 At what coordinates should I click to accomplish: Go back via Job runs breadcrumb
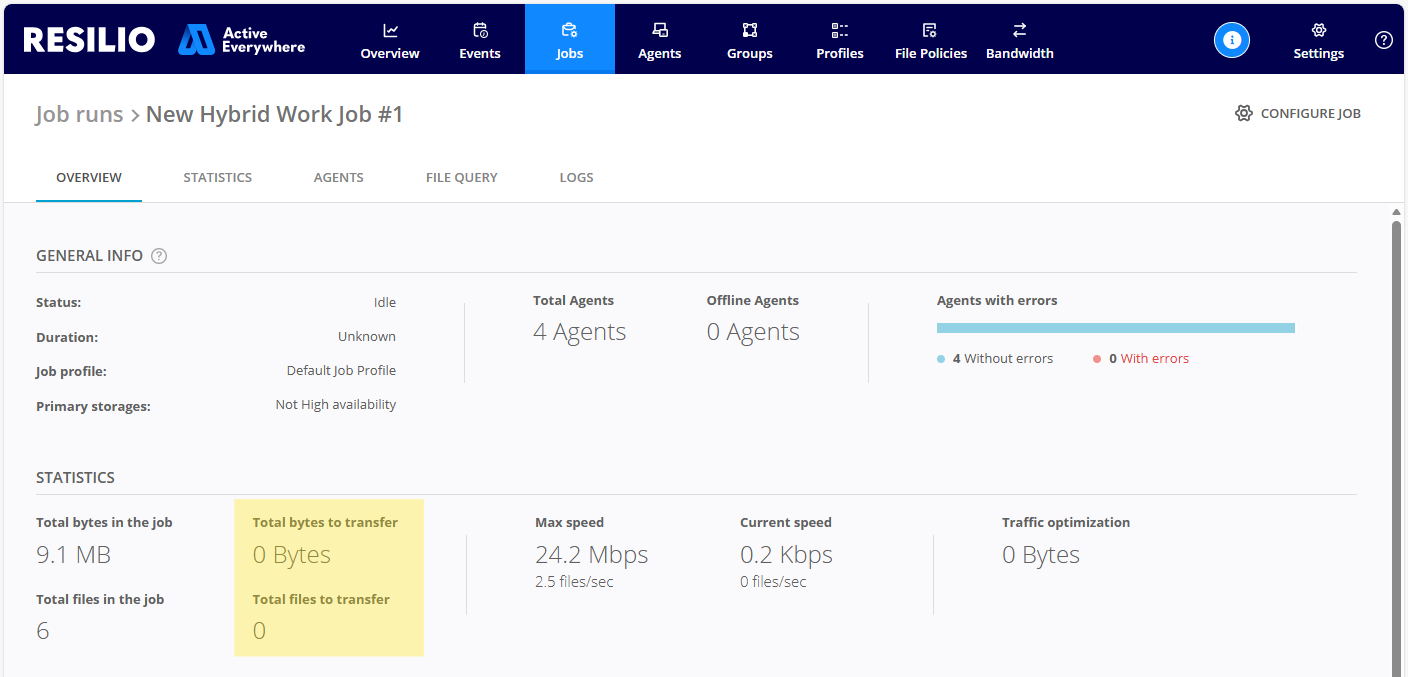coord(79,114)
